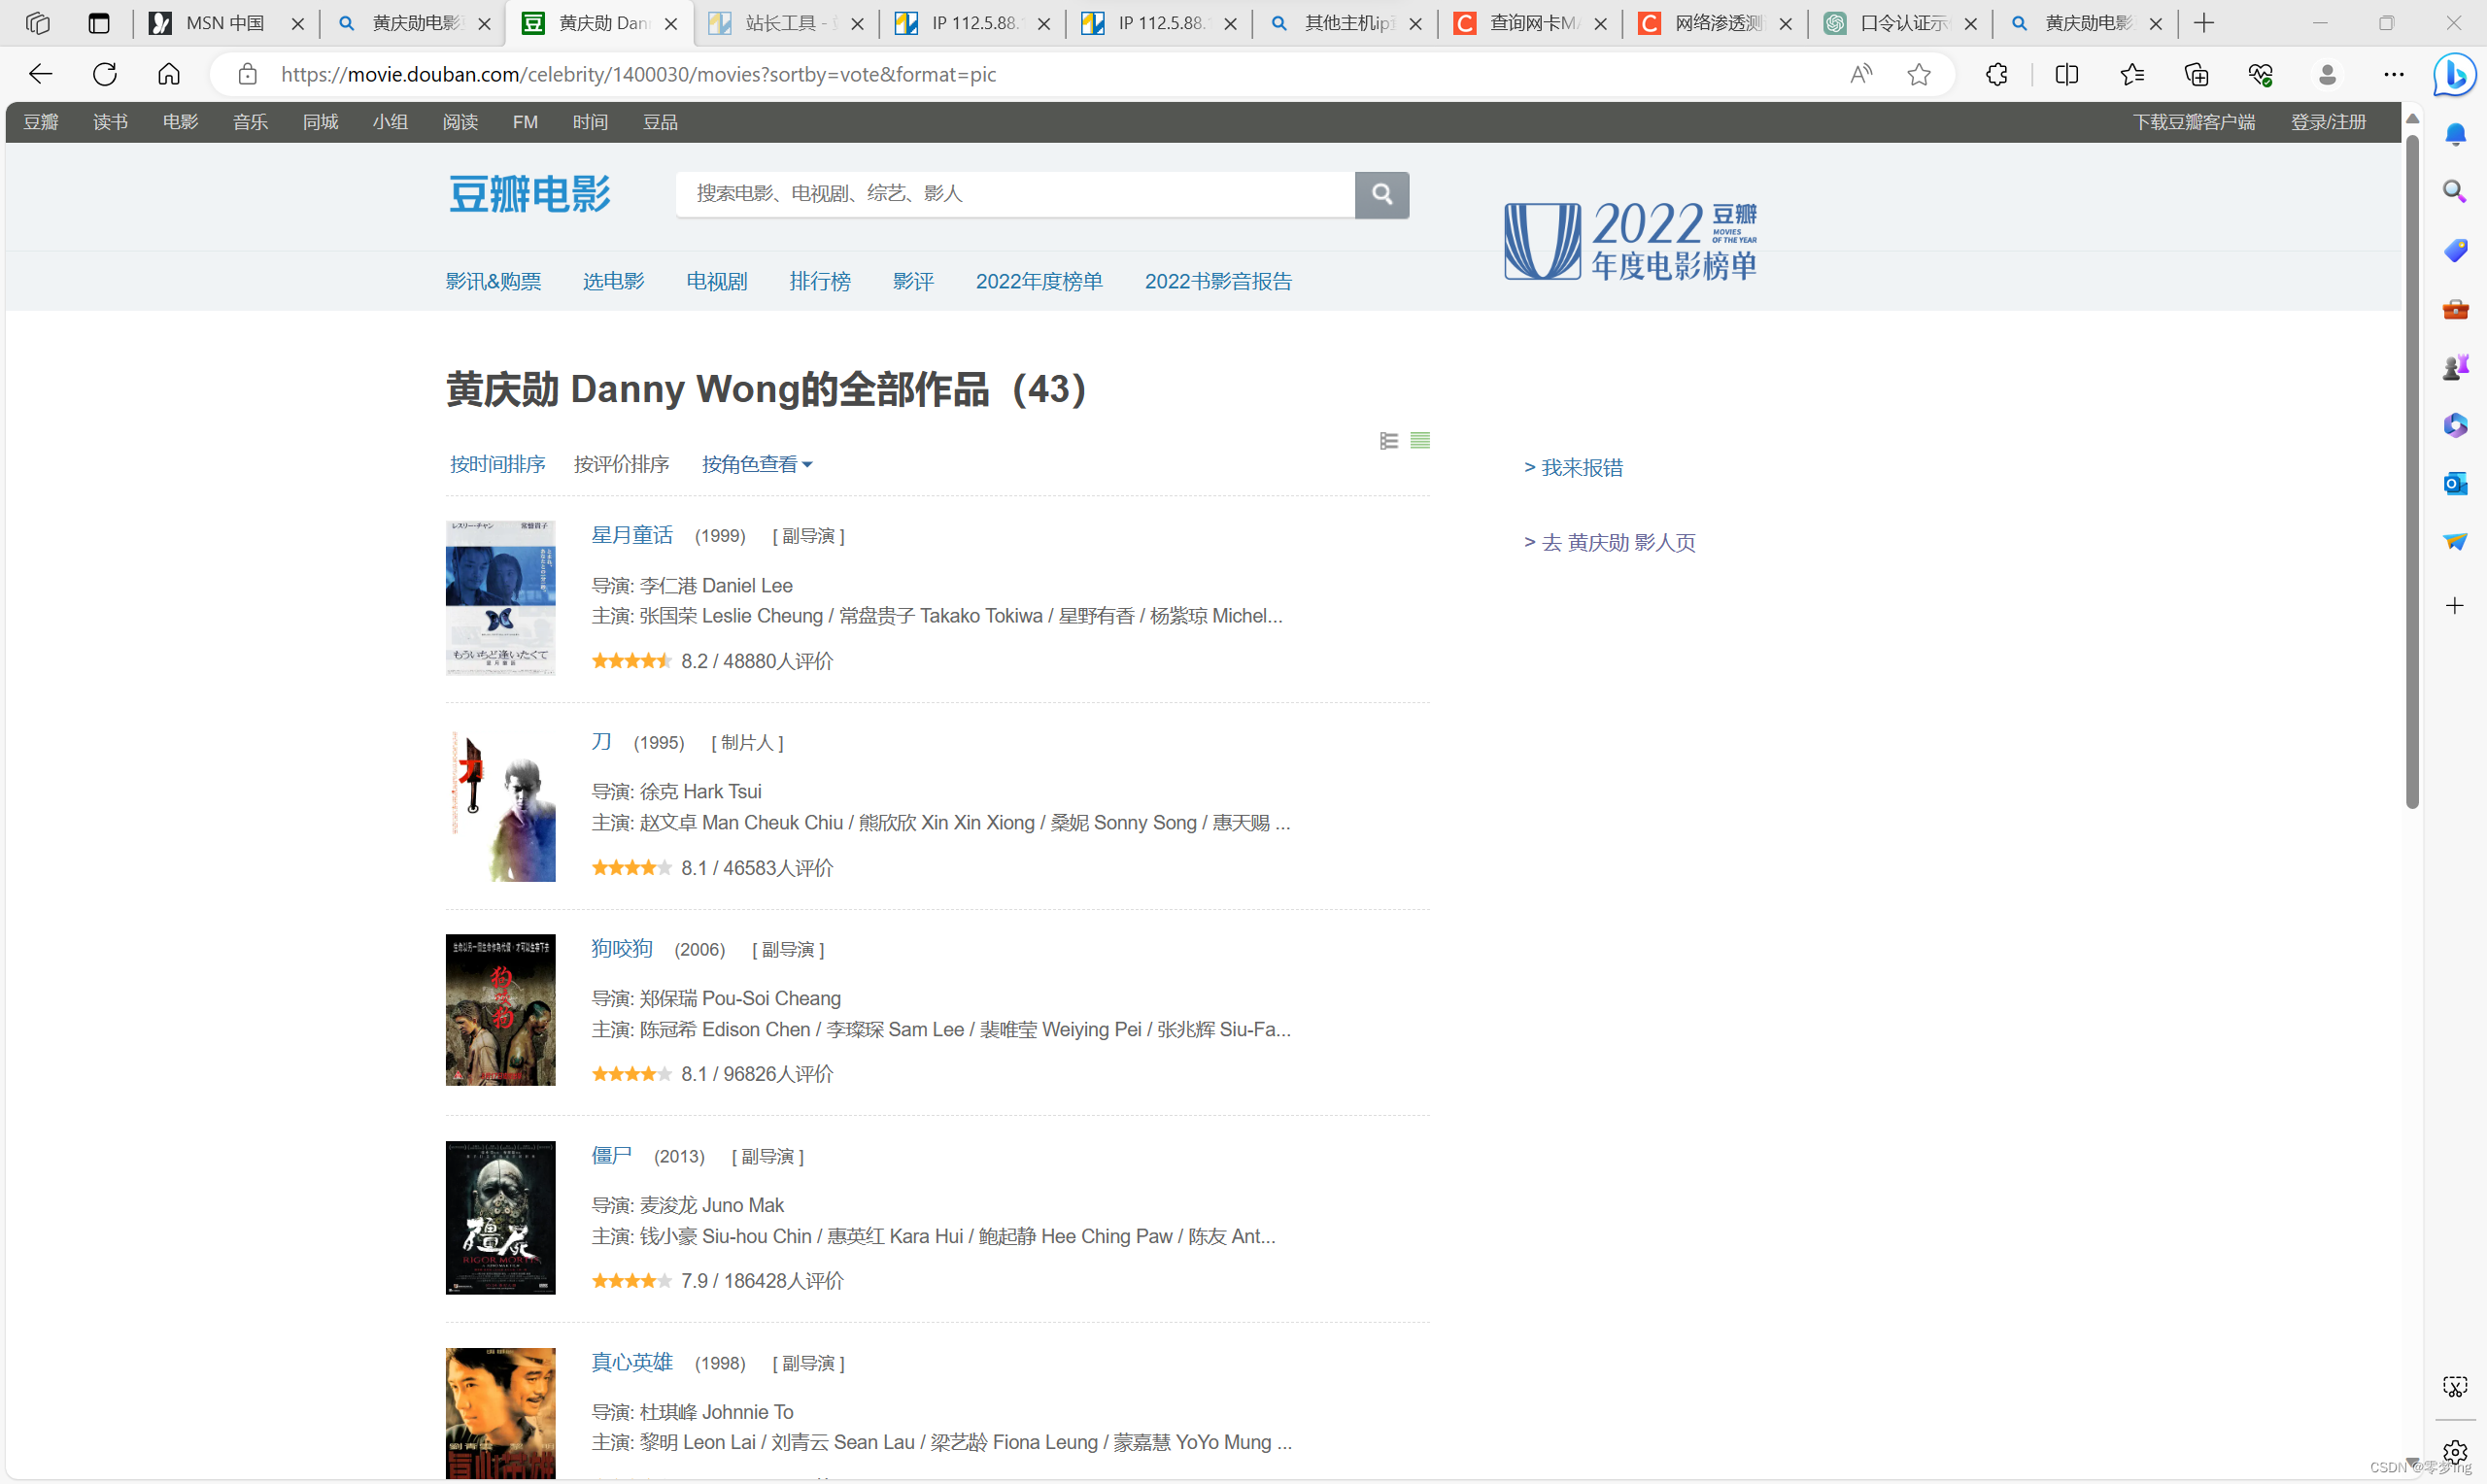Open browser extensions puzzle icon
This screenshot has height=1484, width=2487.
click(1996, 74)
